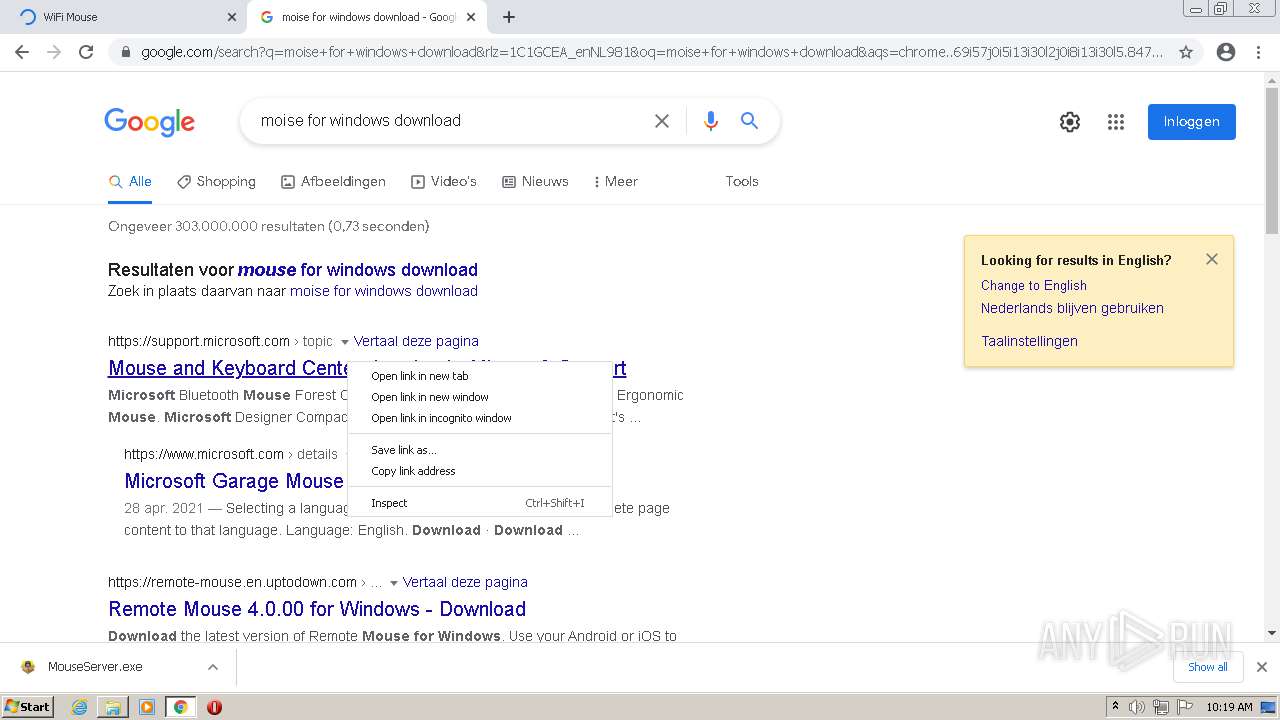Switch to Afbeeldingen results
The height and width of the screenshot is (720, 1280).
pos(333,182)
